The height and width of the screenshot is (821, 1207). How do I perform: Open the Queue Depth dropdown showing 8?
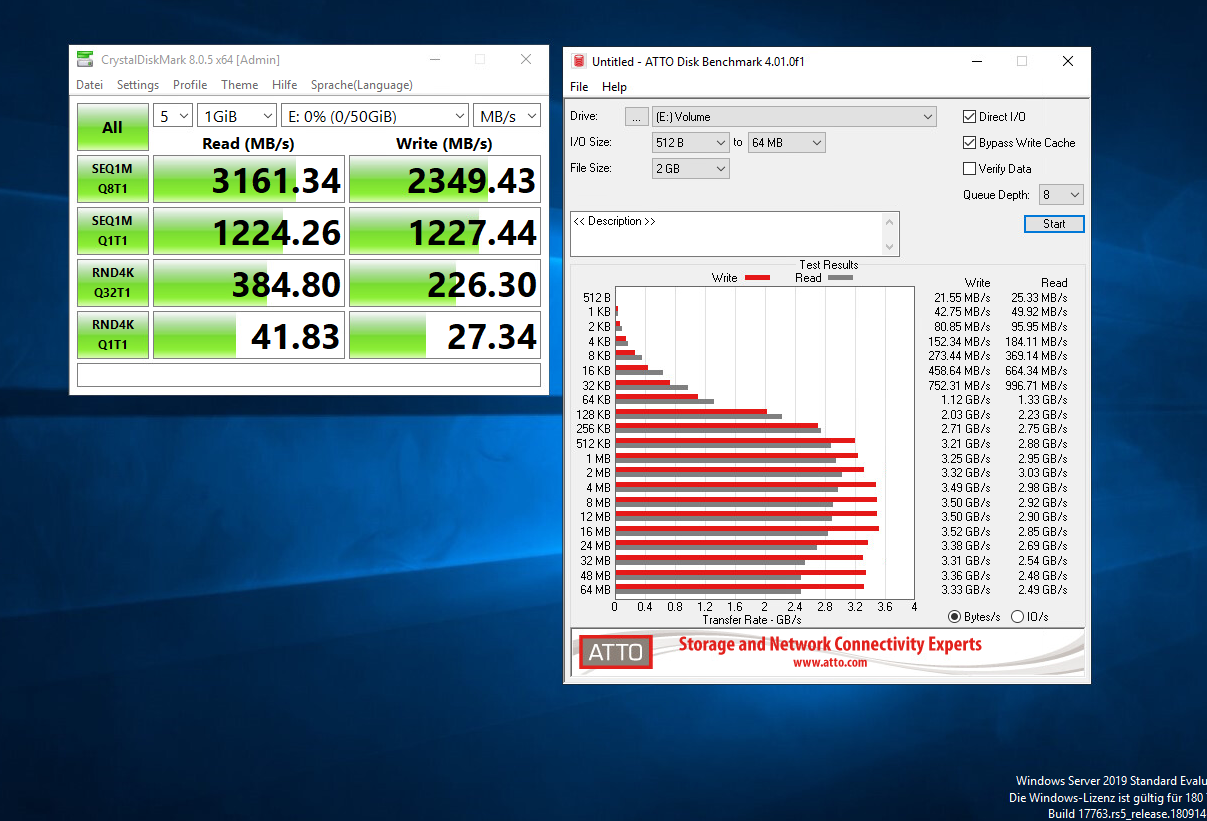point(1061,195)
